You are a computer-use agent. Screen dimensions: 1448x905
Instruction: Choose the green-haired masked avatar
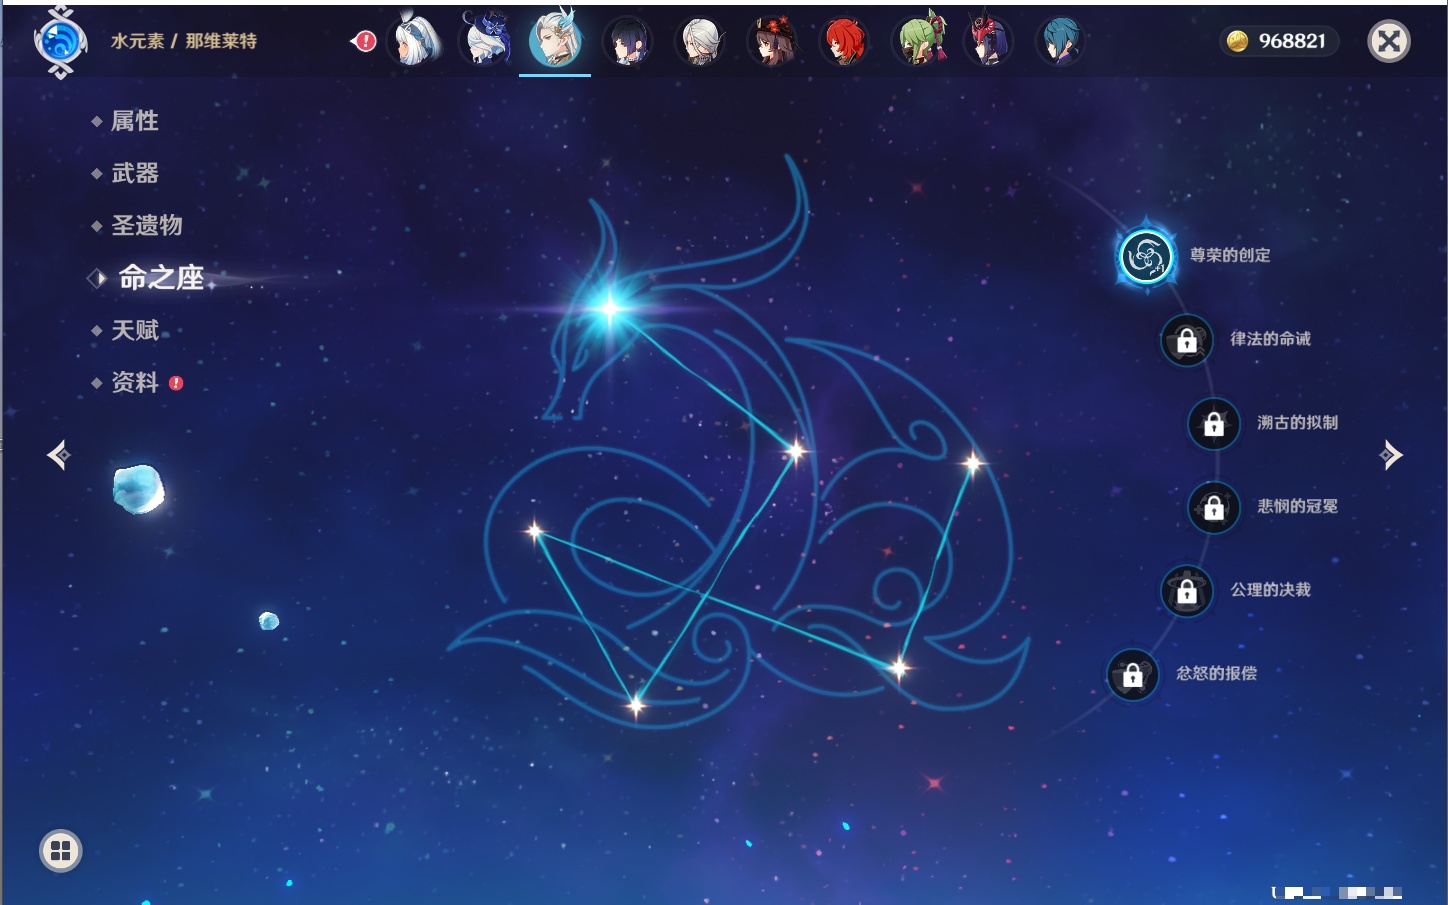click(x=918, y=41)
